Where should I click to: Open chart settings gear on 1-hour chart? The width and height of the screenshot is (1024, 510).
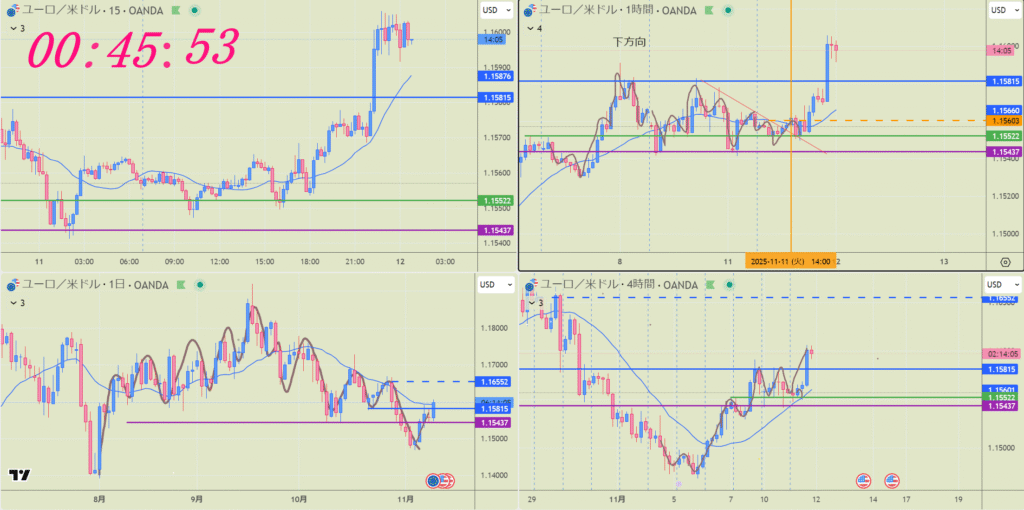coord(1004,261)
